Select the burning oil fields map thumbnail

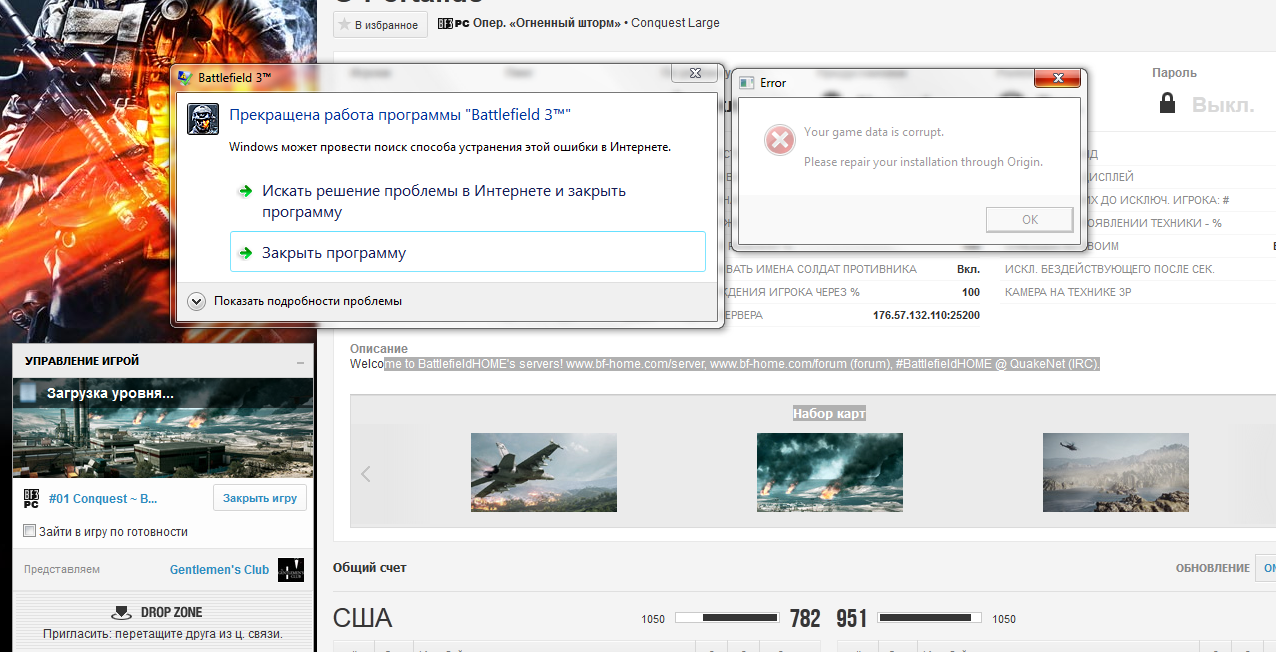pyautogui.click(x=830, y=472)
